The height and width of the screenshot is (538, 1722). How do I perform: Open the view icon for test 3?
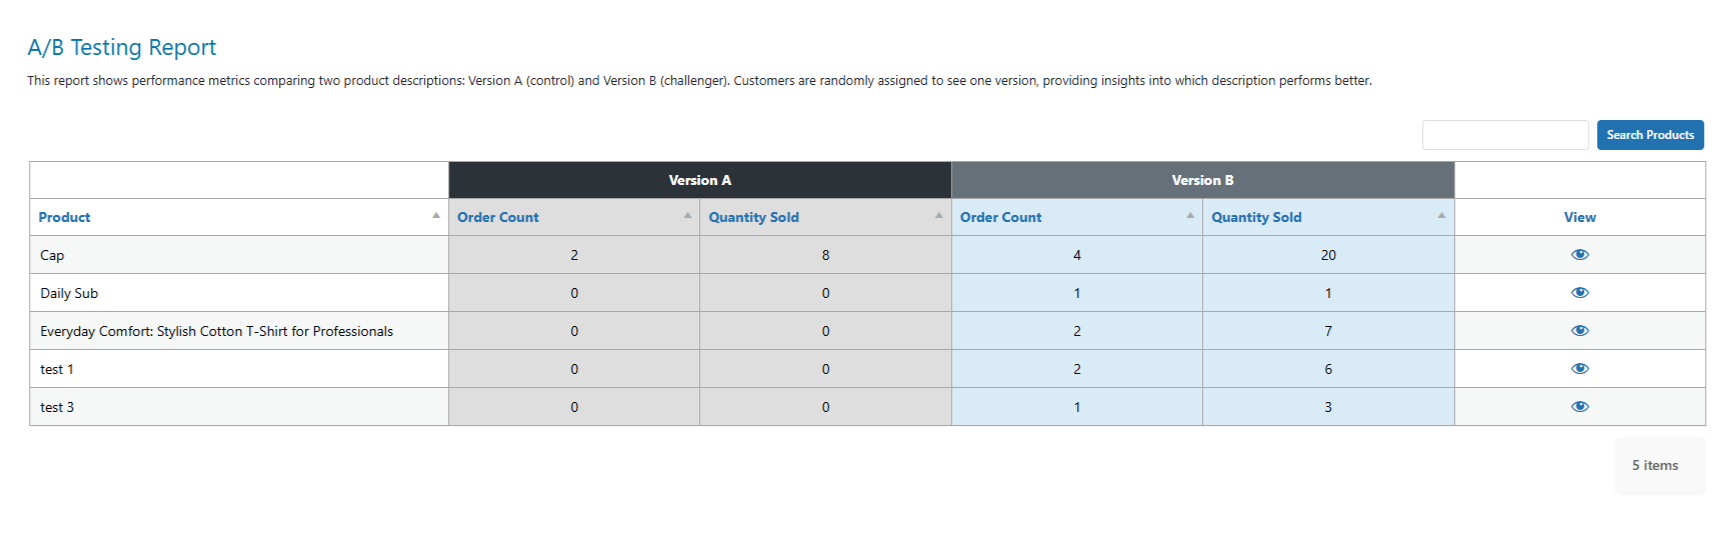(x=1579, y=406)
